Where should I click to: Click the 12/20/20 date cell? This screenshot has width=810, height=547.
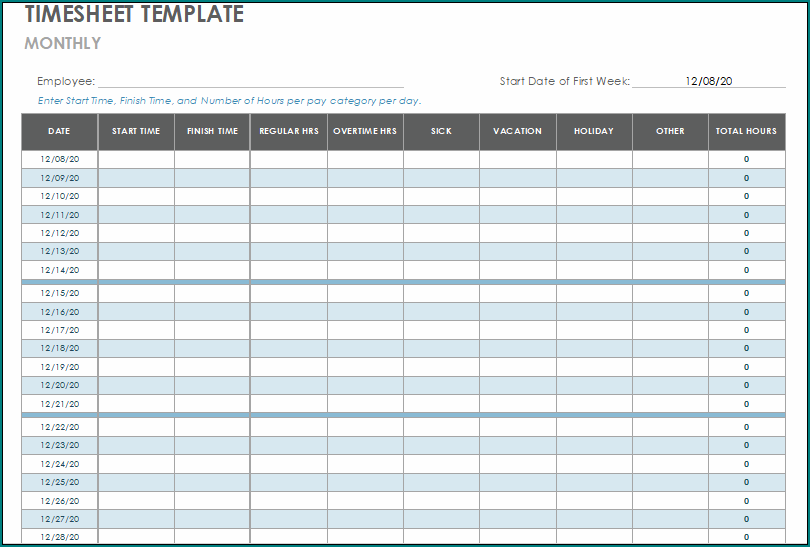point(59,385)
